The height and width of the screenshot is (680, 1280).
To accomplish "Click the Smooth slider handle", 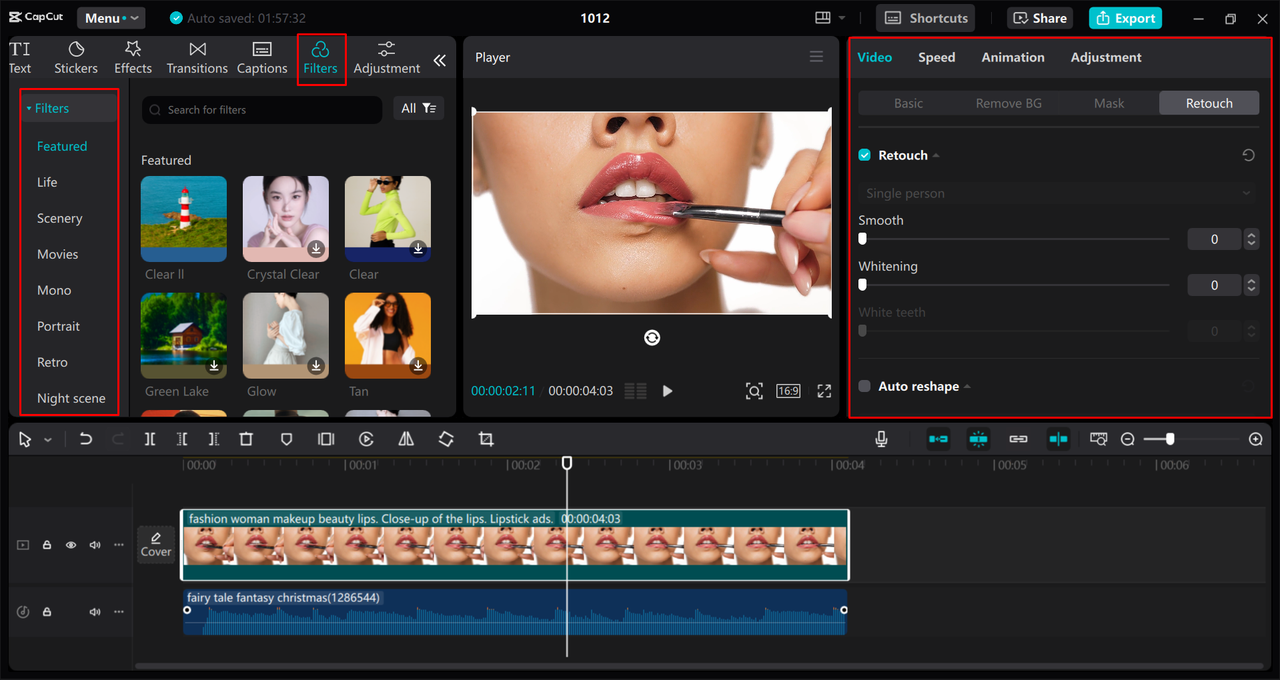I will [x=863, y=239].
